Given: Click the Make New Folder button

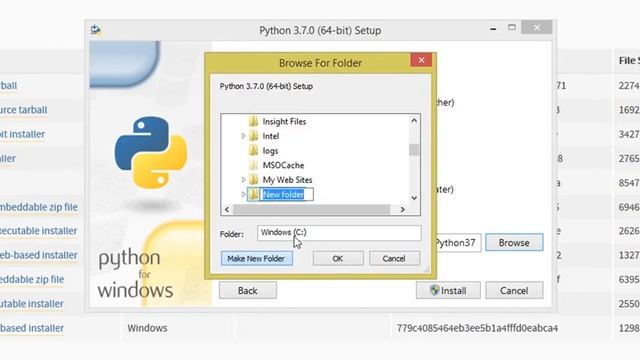Looking at the screenshot, I should click(x=256, y=258).
